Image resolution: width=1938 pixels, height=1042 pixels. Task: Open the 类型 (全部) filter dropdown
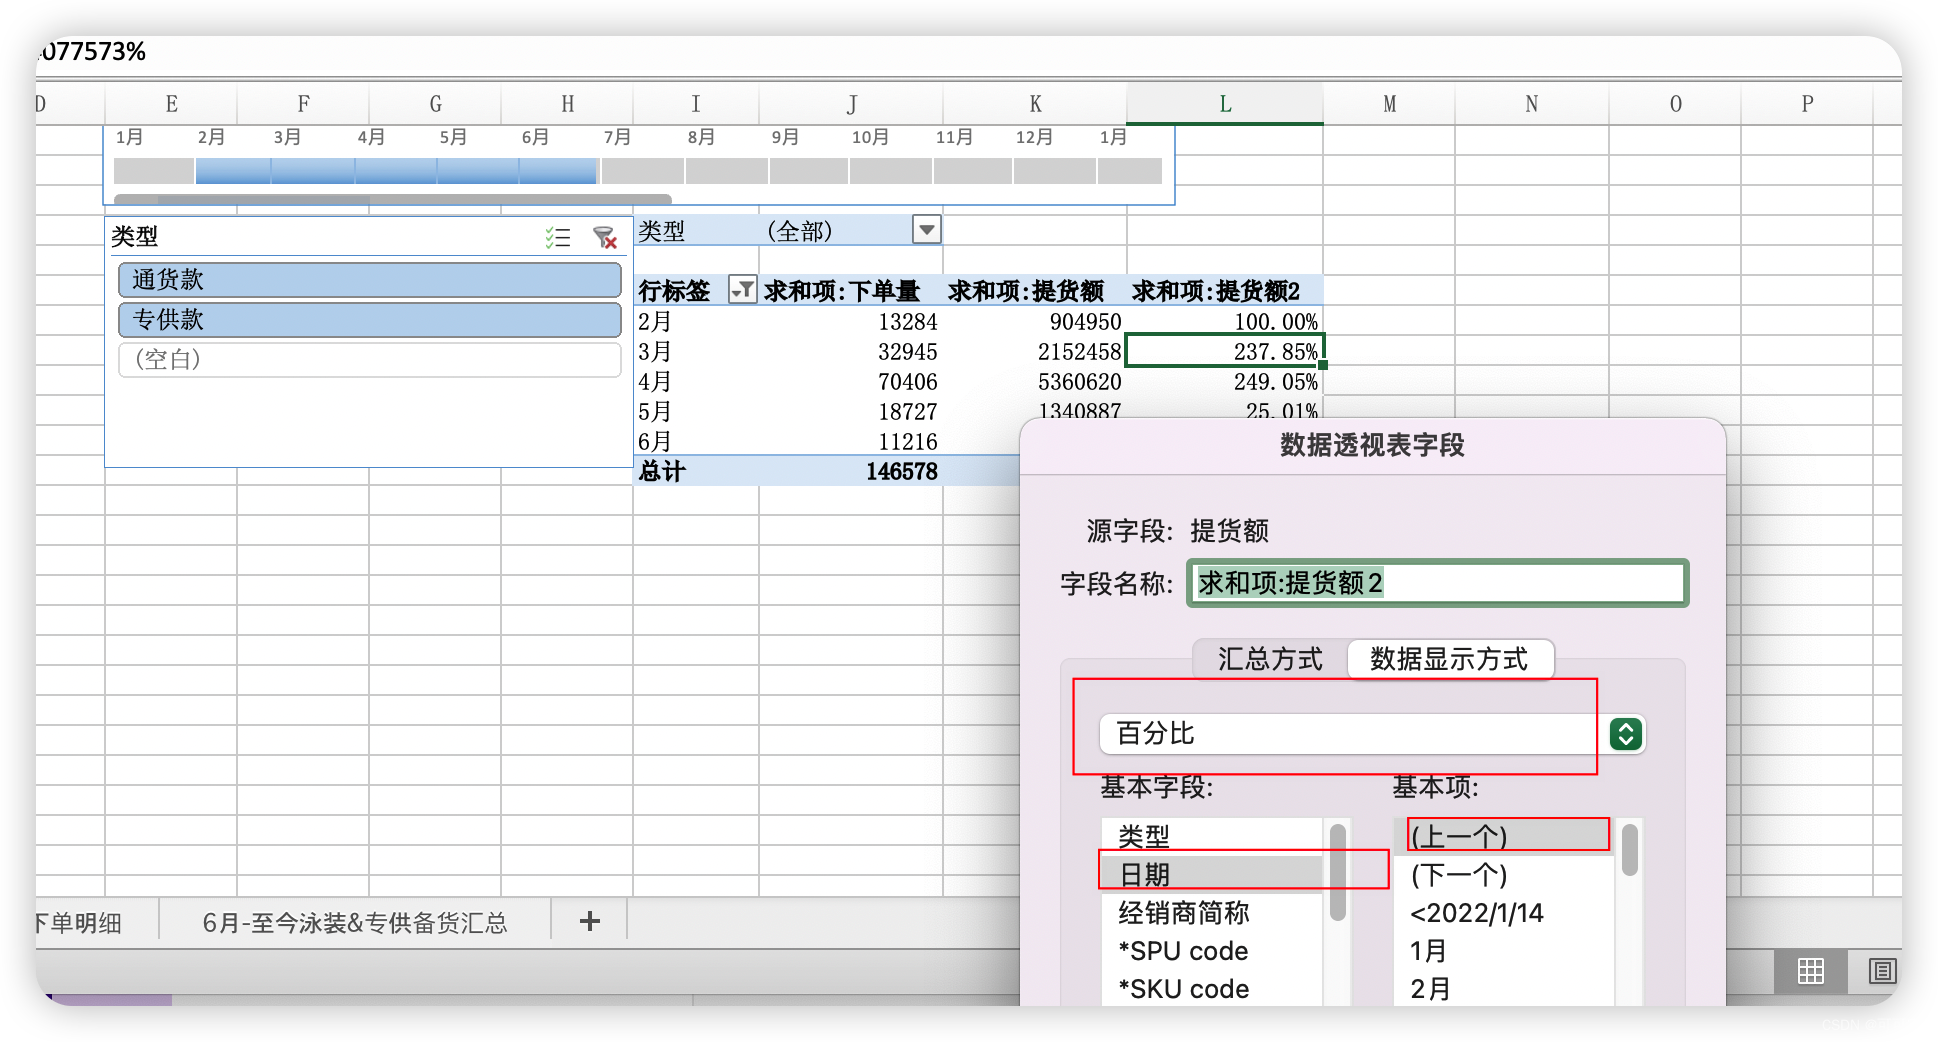click(927, 230)
